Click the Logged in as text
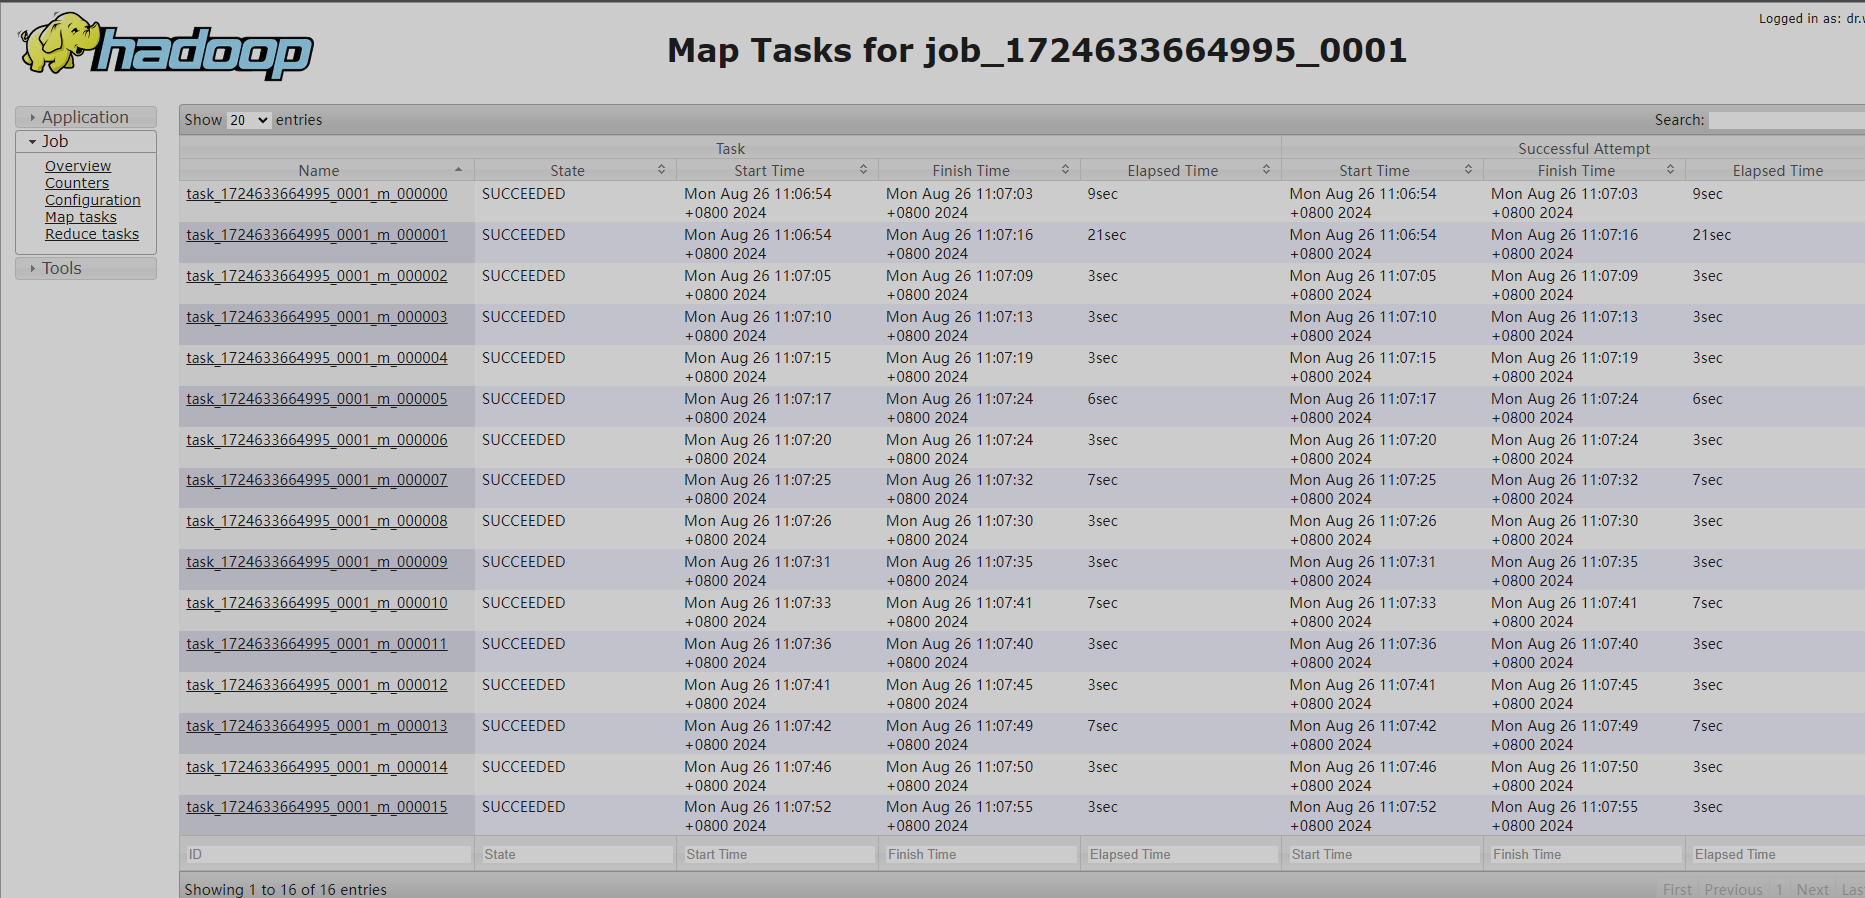This screenshot has height=898, width=1865. (x=1811, y=18)
